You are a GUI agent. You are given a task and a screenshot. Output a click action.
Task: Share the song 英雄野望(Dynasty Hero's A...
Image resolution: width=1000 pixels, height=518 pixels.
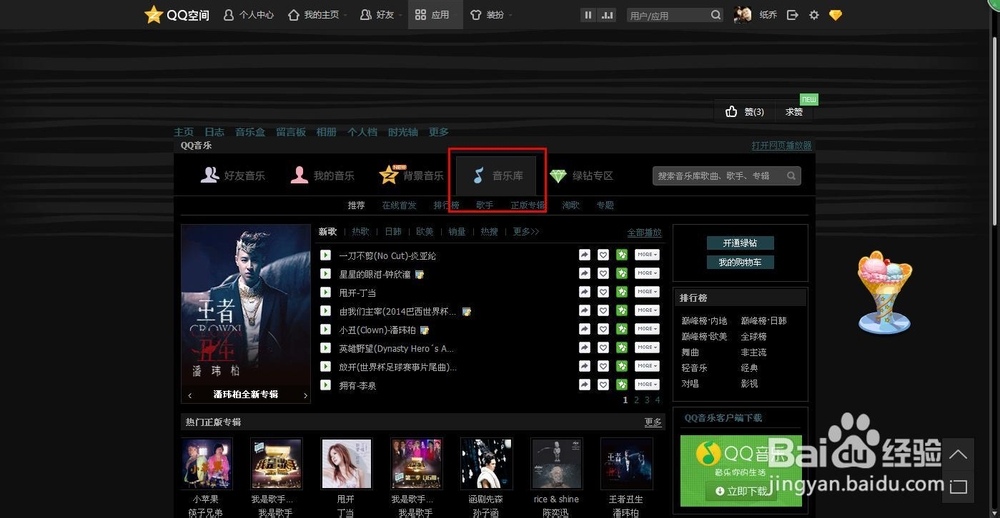click(584, 348)
